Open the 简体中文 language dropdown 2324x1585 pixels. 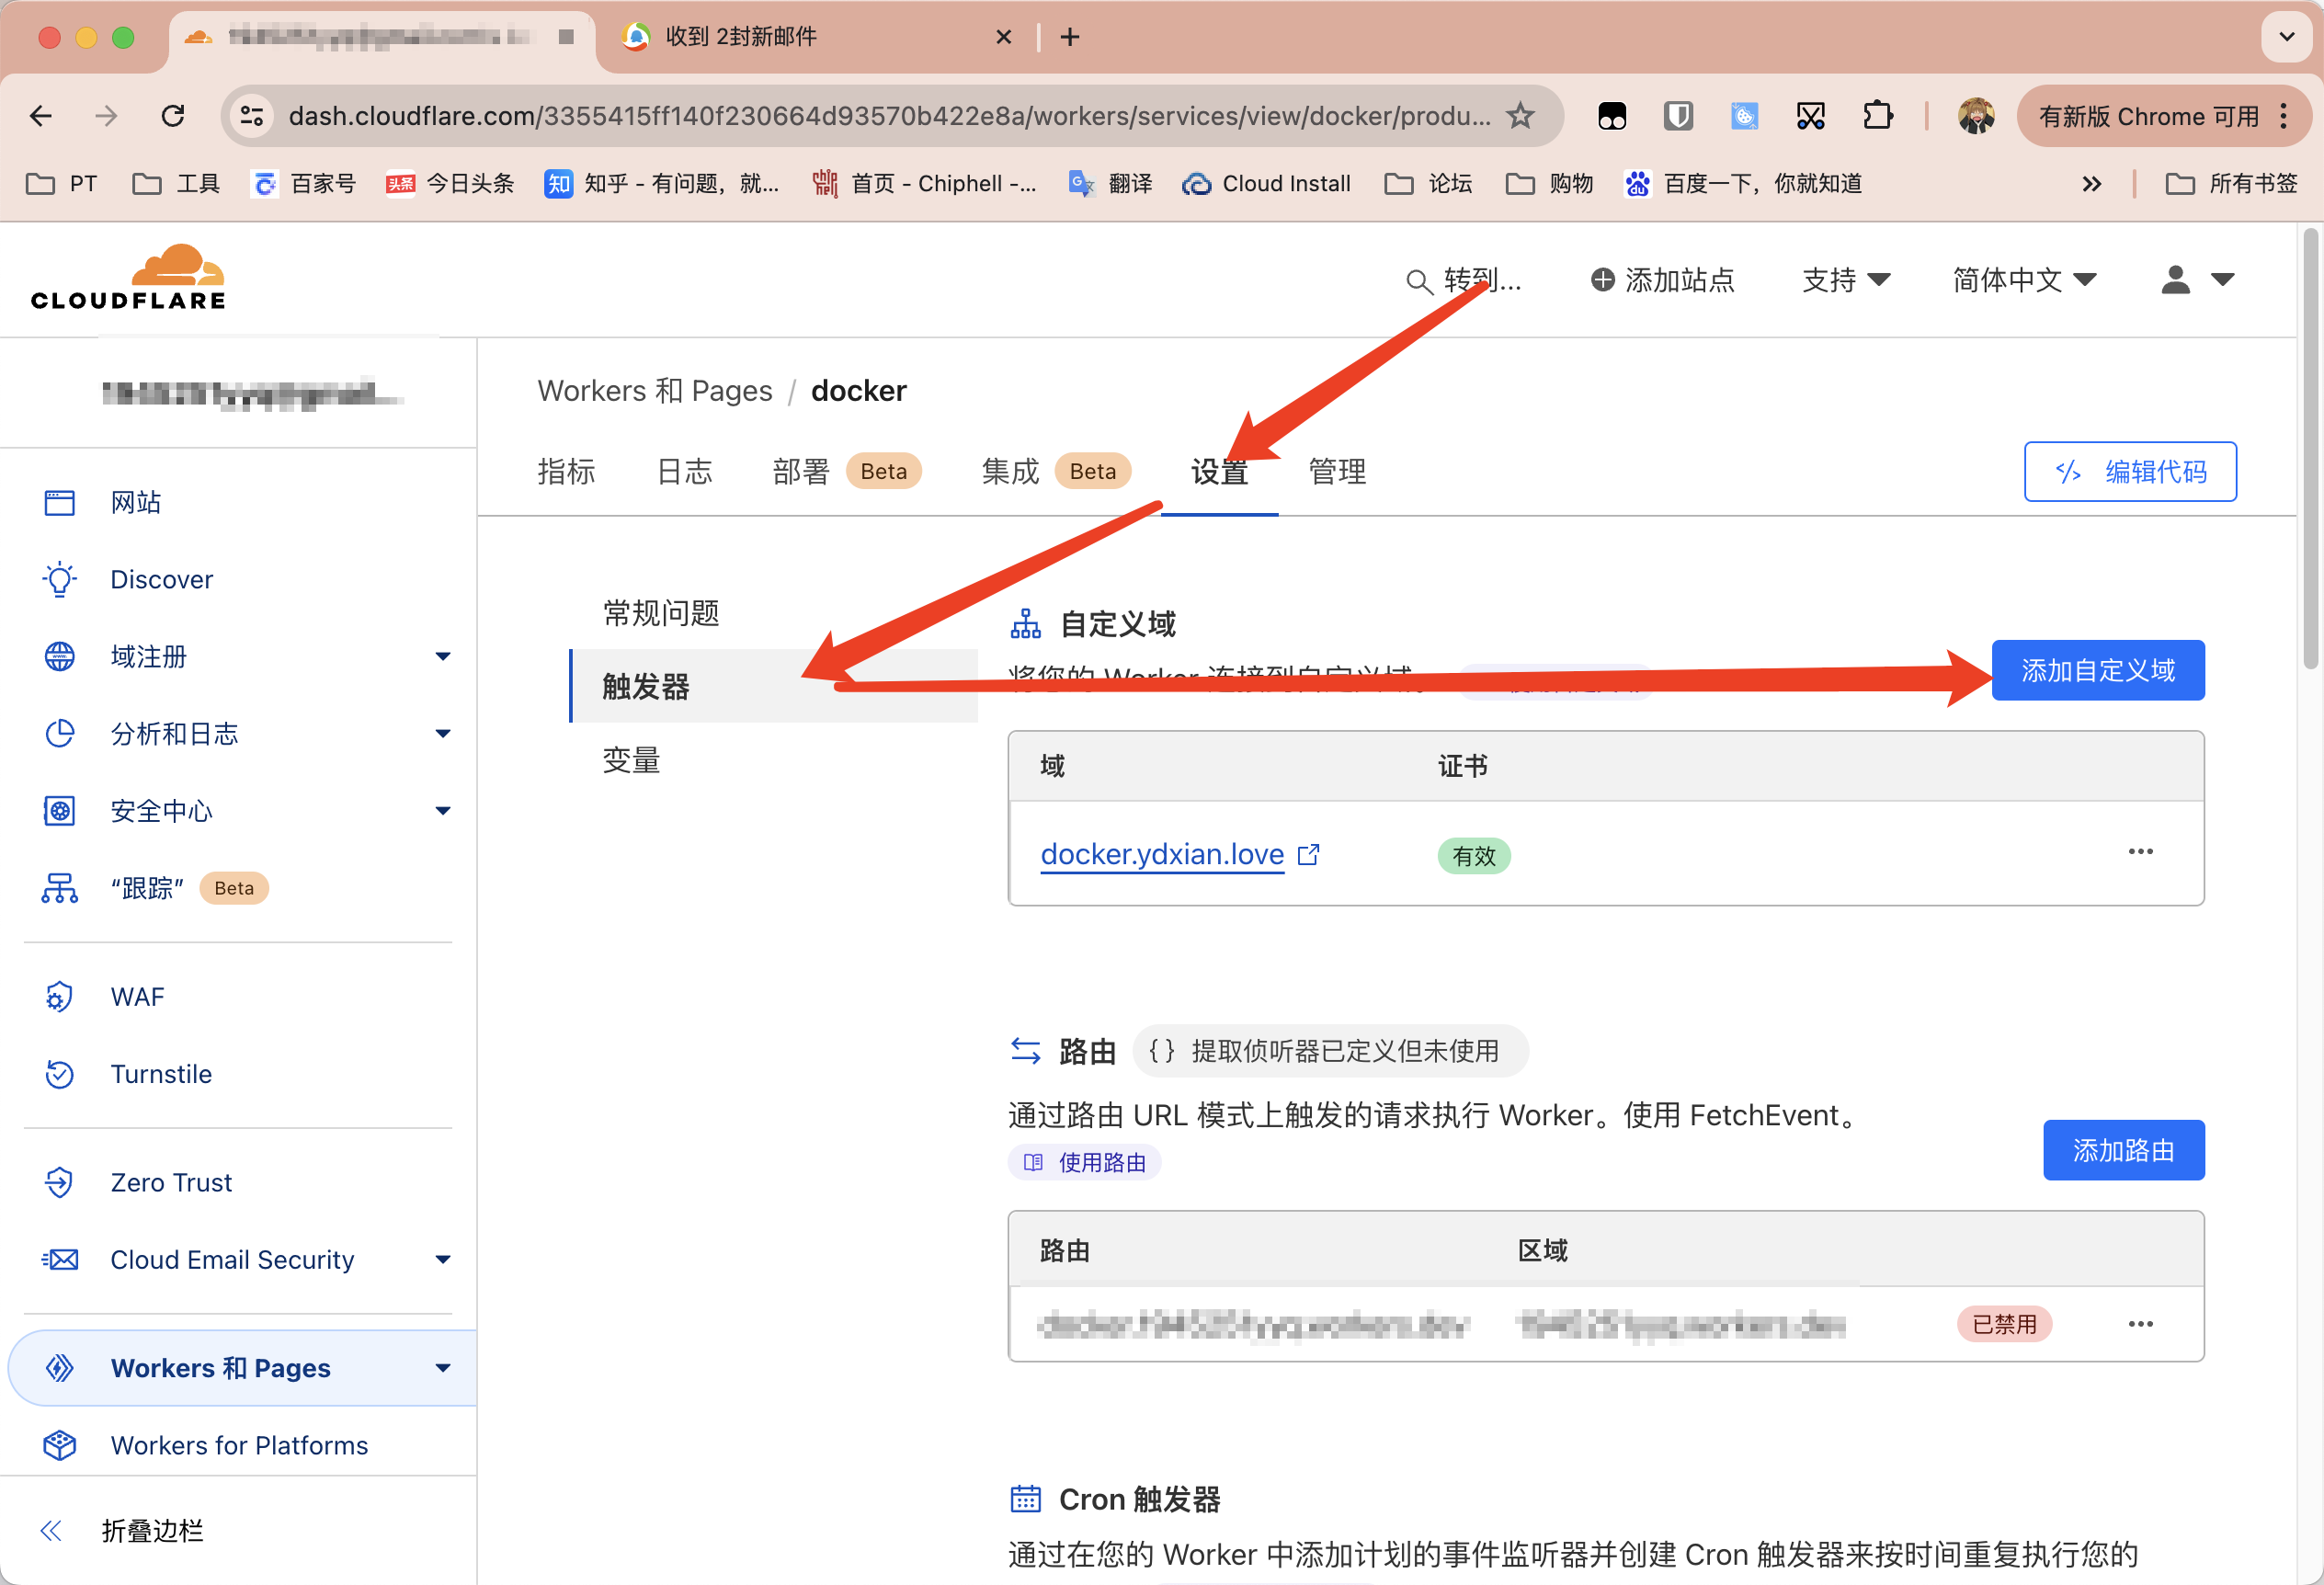(x=2025, y=280)
